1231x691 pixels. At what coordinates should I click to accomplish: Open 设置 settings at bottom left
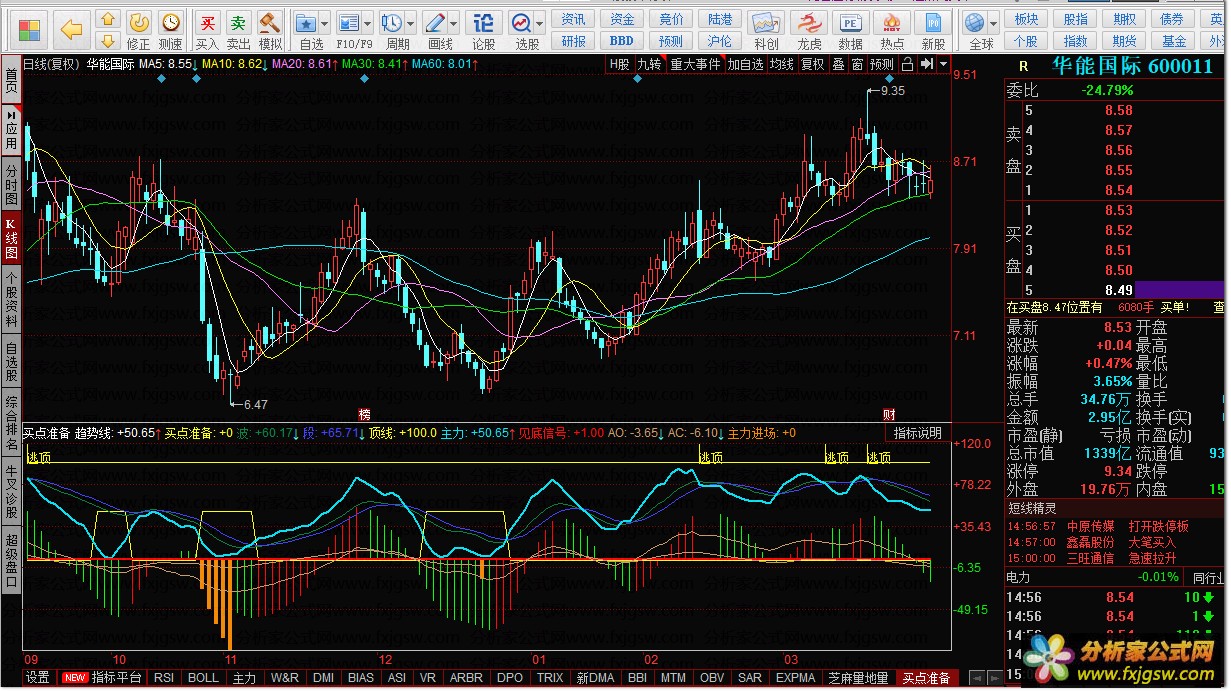[38, 678]
